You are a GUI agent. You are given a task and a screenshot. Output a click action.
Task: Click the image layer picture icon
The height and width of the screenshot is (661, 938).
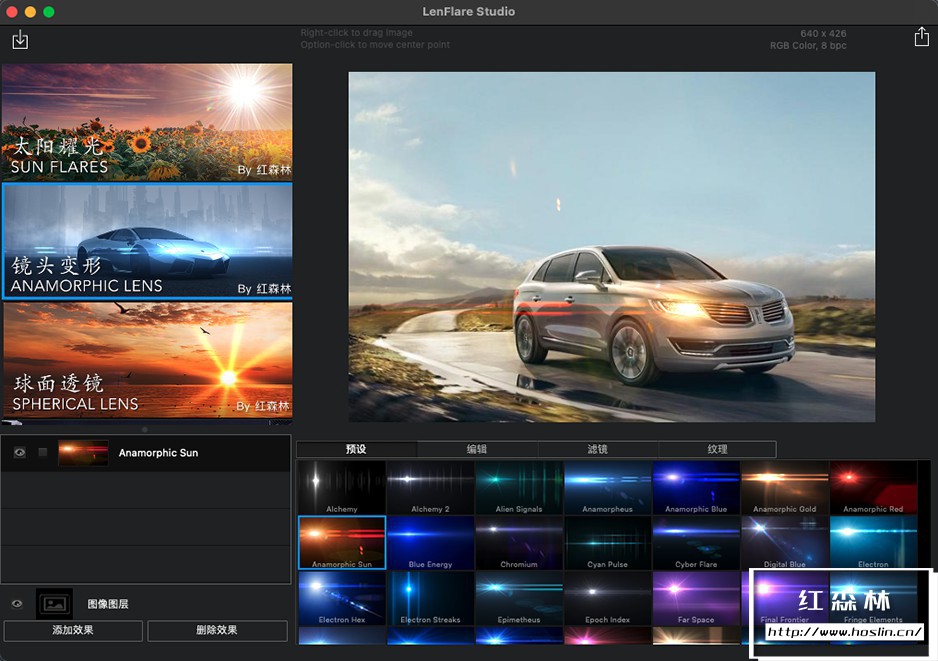(54, 604)
